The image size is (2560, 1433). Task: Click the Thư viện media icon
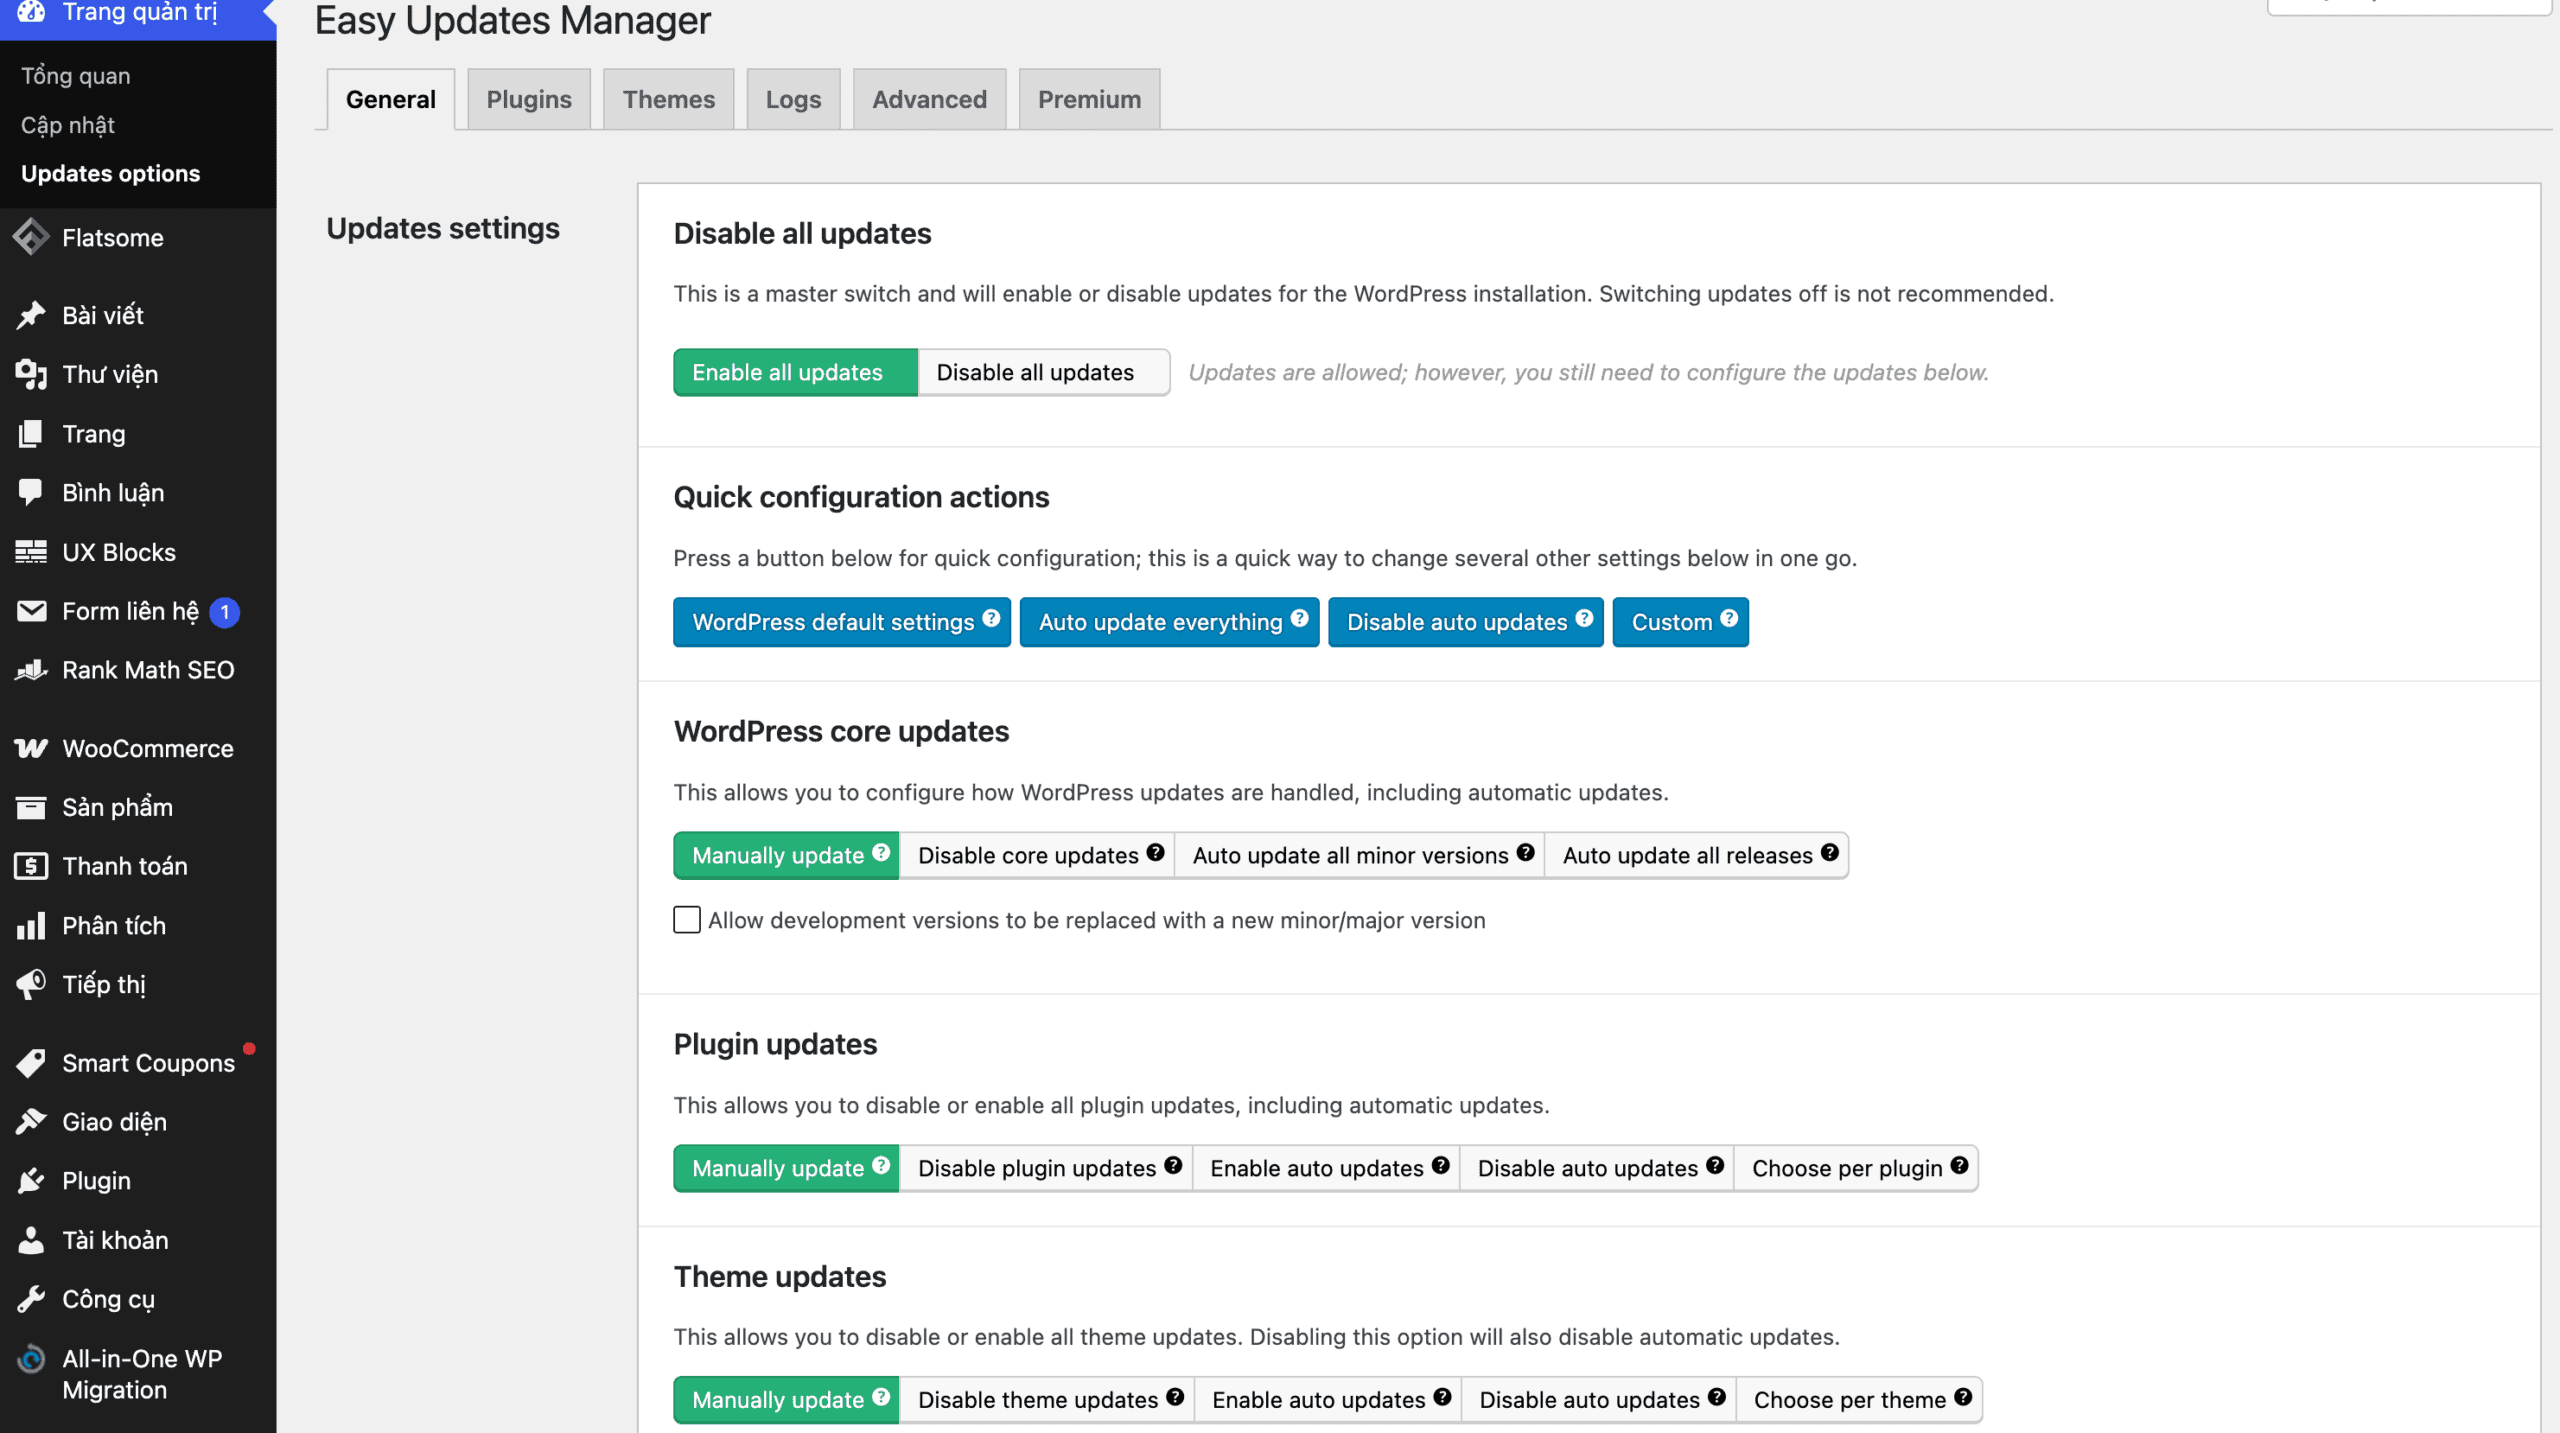click(31, 374)
